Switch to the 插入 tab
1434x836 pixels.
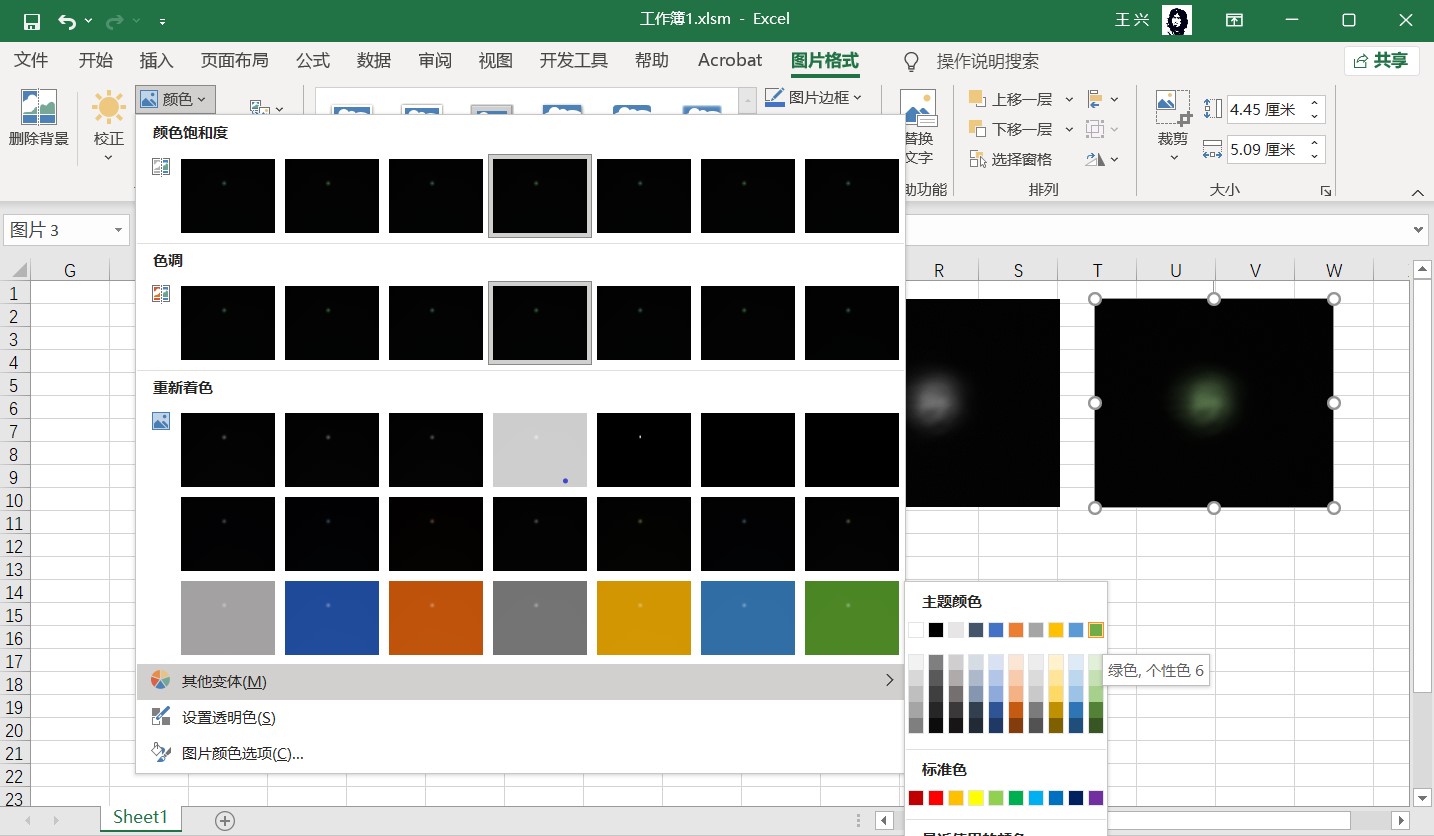pos(157,61)
